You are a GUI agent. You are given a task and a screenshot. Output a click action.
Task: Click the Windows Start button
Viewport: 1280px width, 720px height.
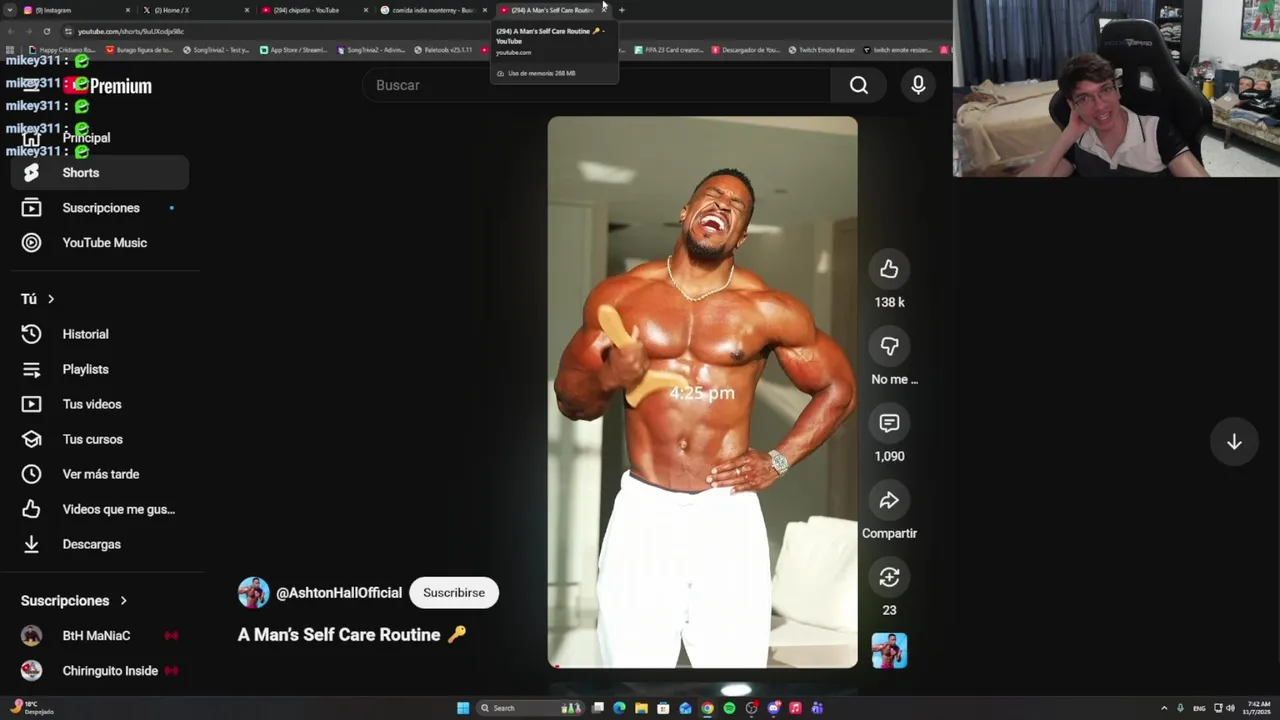(x=463, y=708)
